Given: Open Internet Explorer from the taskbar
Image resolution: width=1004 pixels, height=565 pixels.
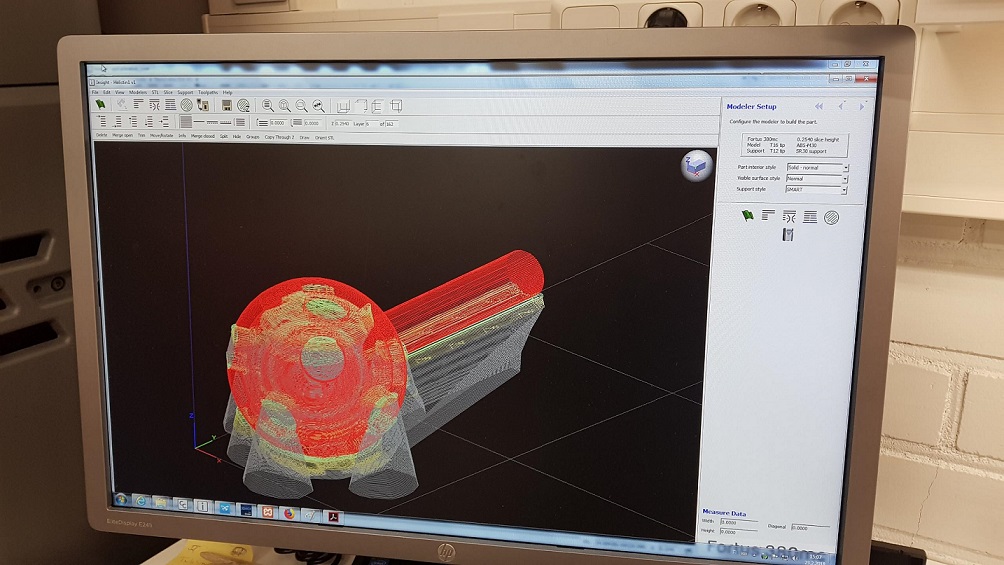Looking at the screenshot, I should point(140,501).
